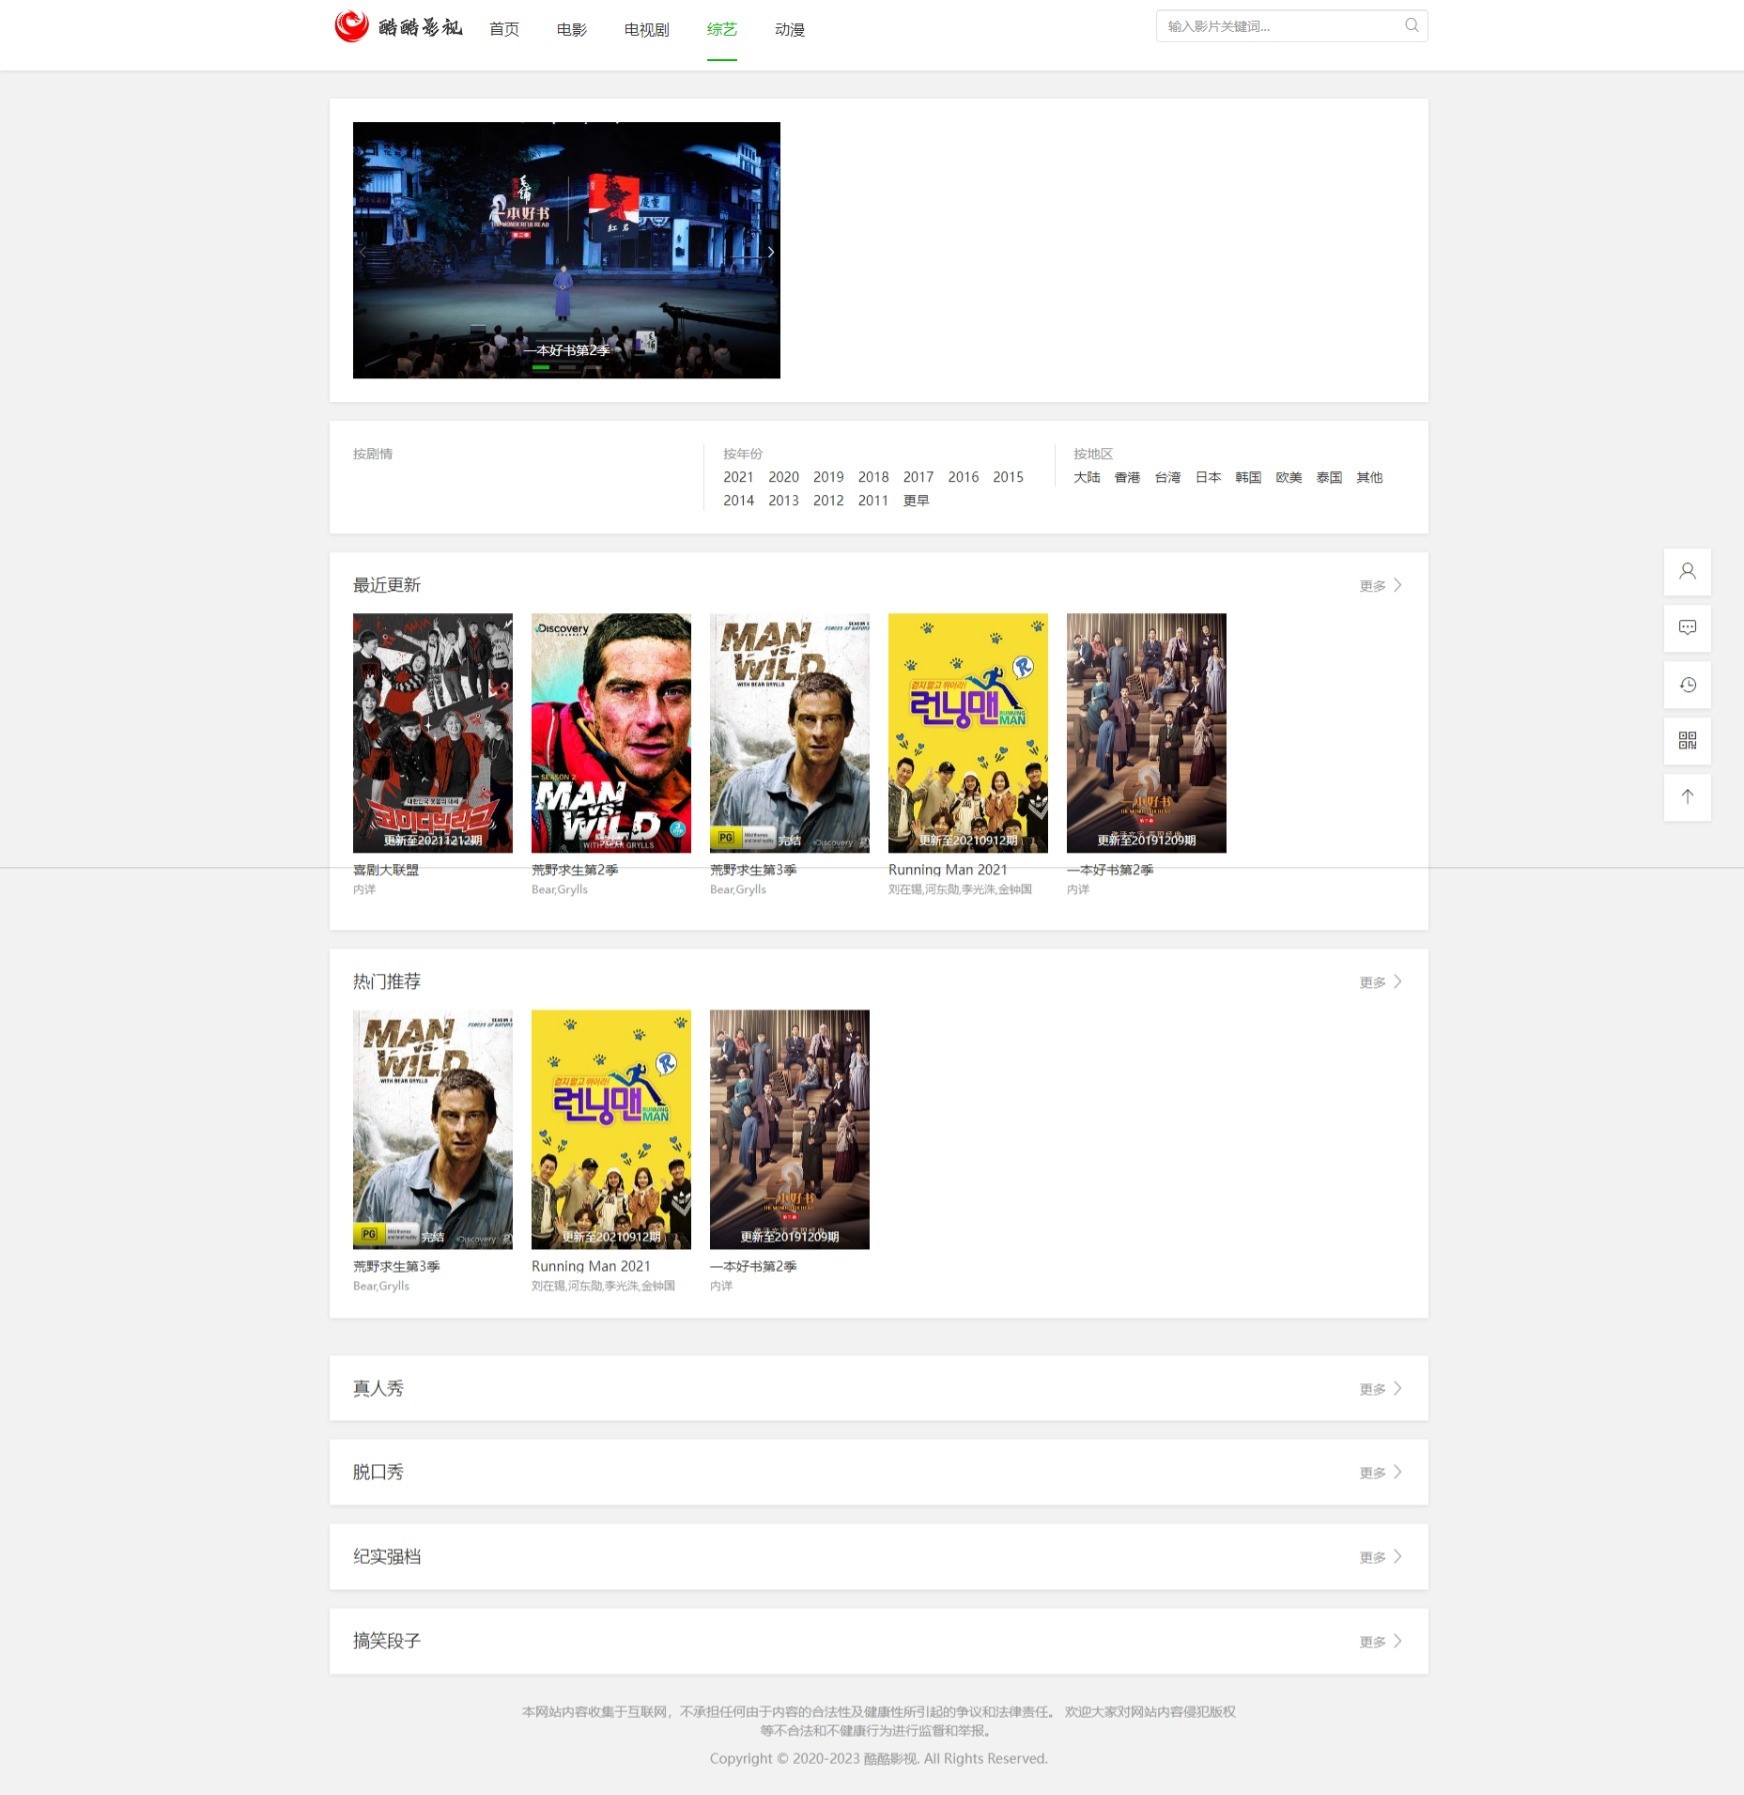
Task: Filter by year 2012
Action: 828,501
